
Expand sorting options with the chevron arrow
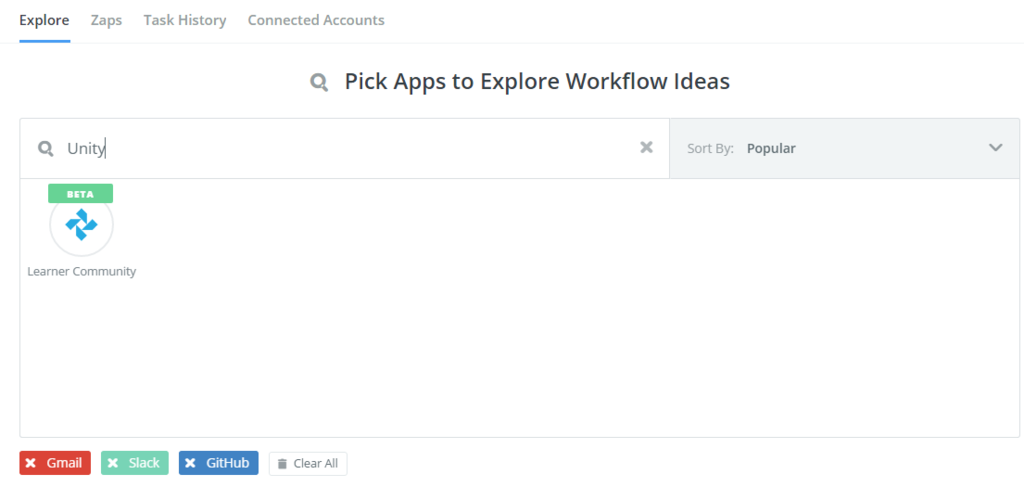pyautogui.click(x=995, y=148)
